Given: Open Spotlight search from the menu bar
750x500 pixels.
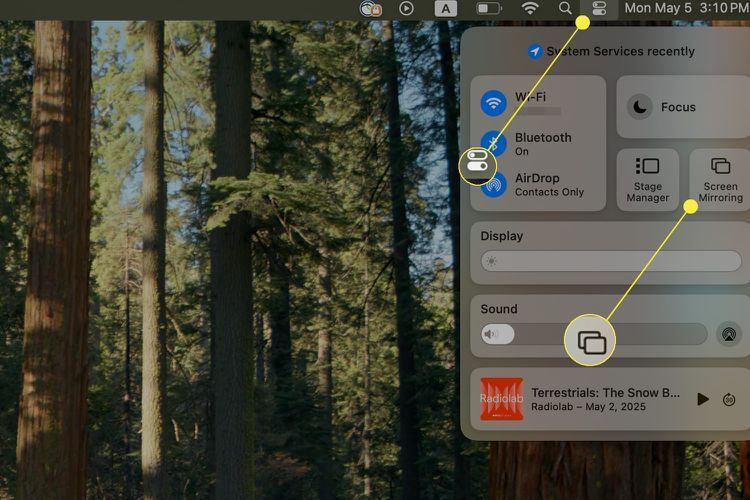Looking at the screenshot, I should 565,8.
